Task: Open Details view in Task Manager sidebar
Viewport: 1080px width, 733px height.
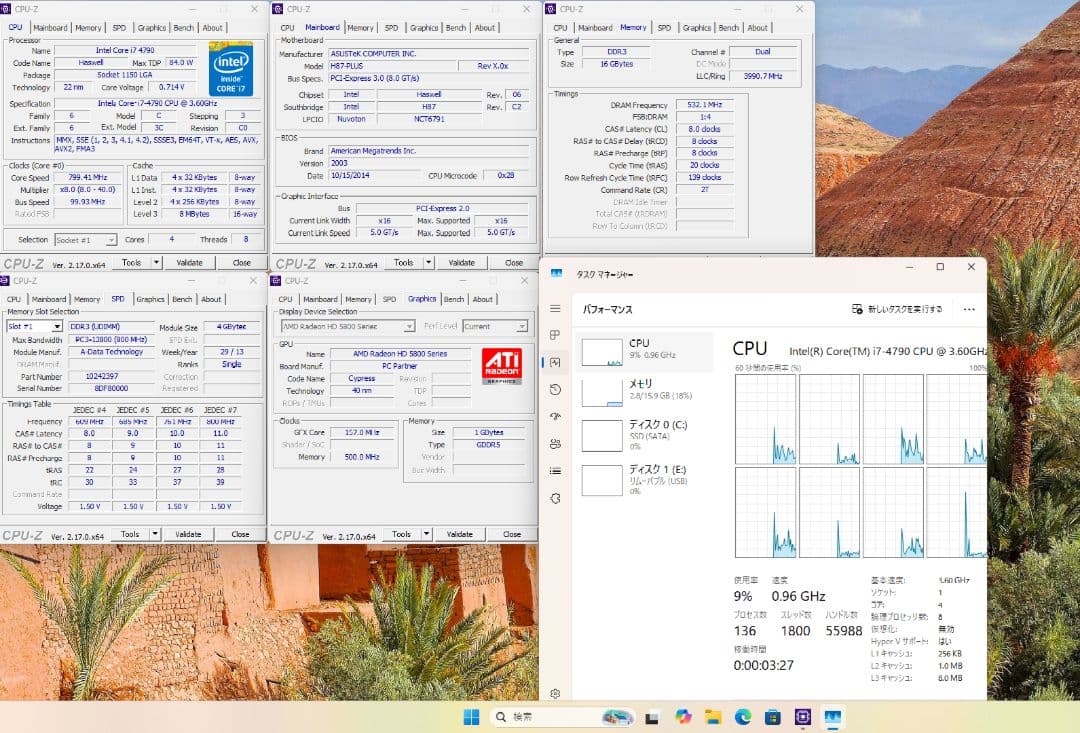Action: click(x=555, y=470)
